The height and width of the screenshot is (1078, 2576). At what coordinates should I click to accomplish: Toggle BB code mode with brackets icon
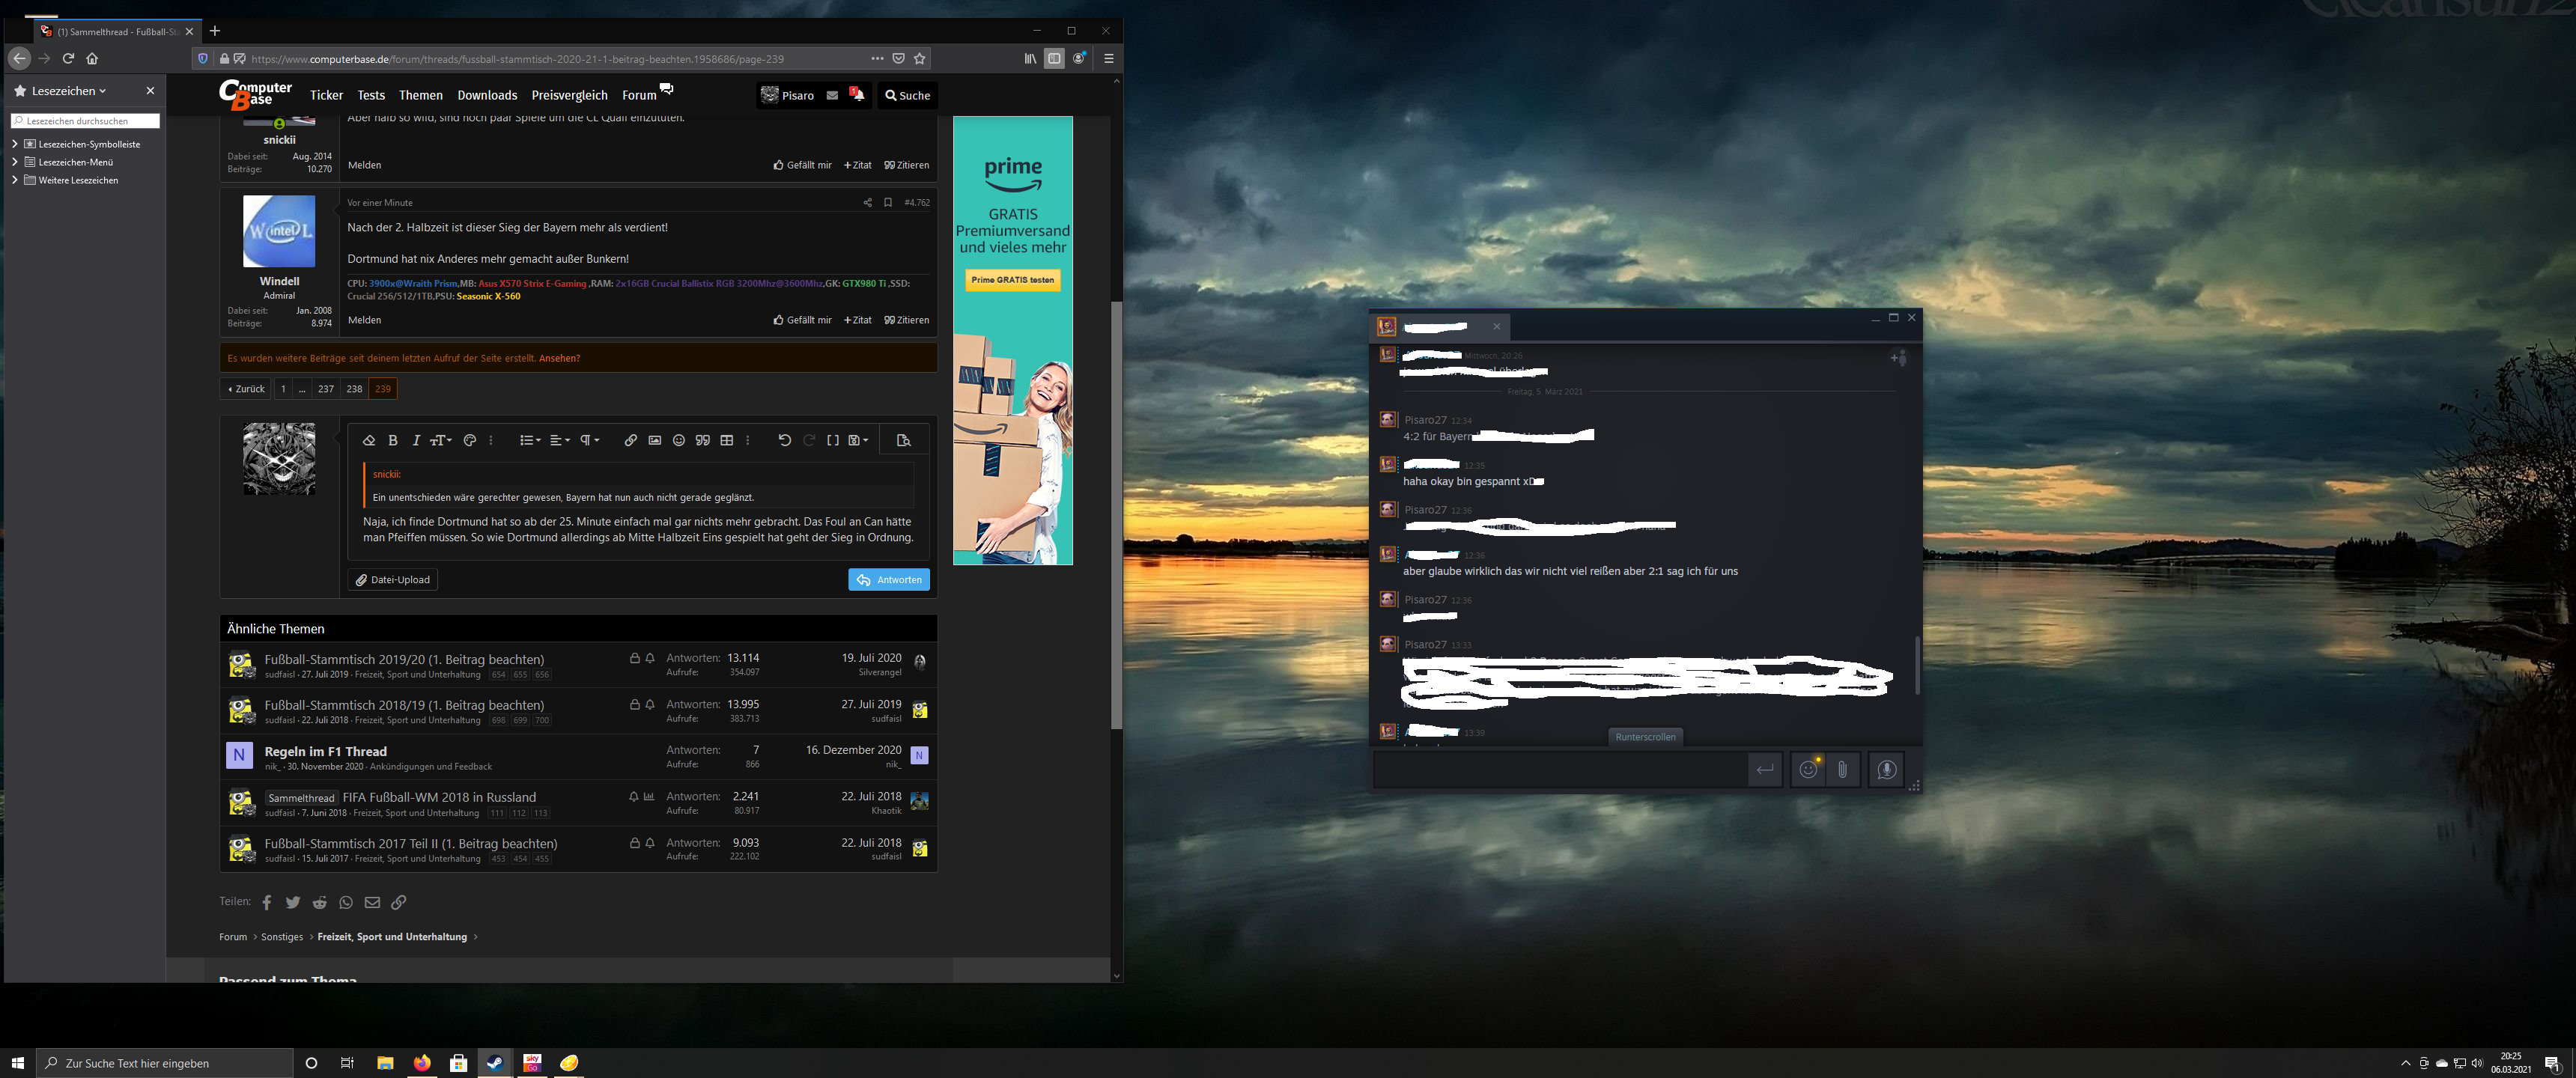pyautogui.click(x=833, y=440)
